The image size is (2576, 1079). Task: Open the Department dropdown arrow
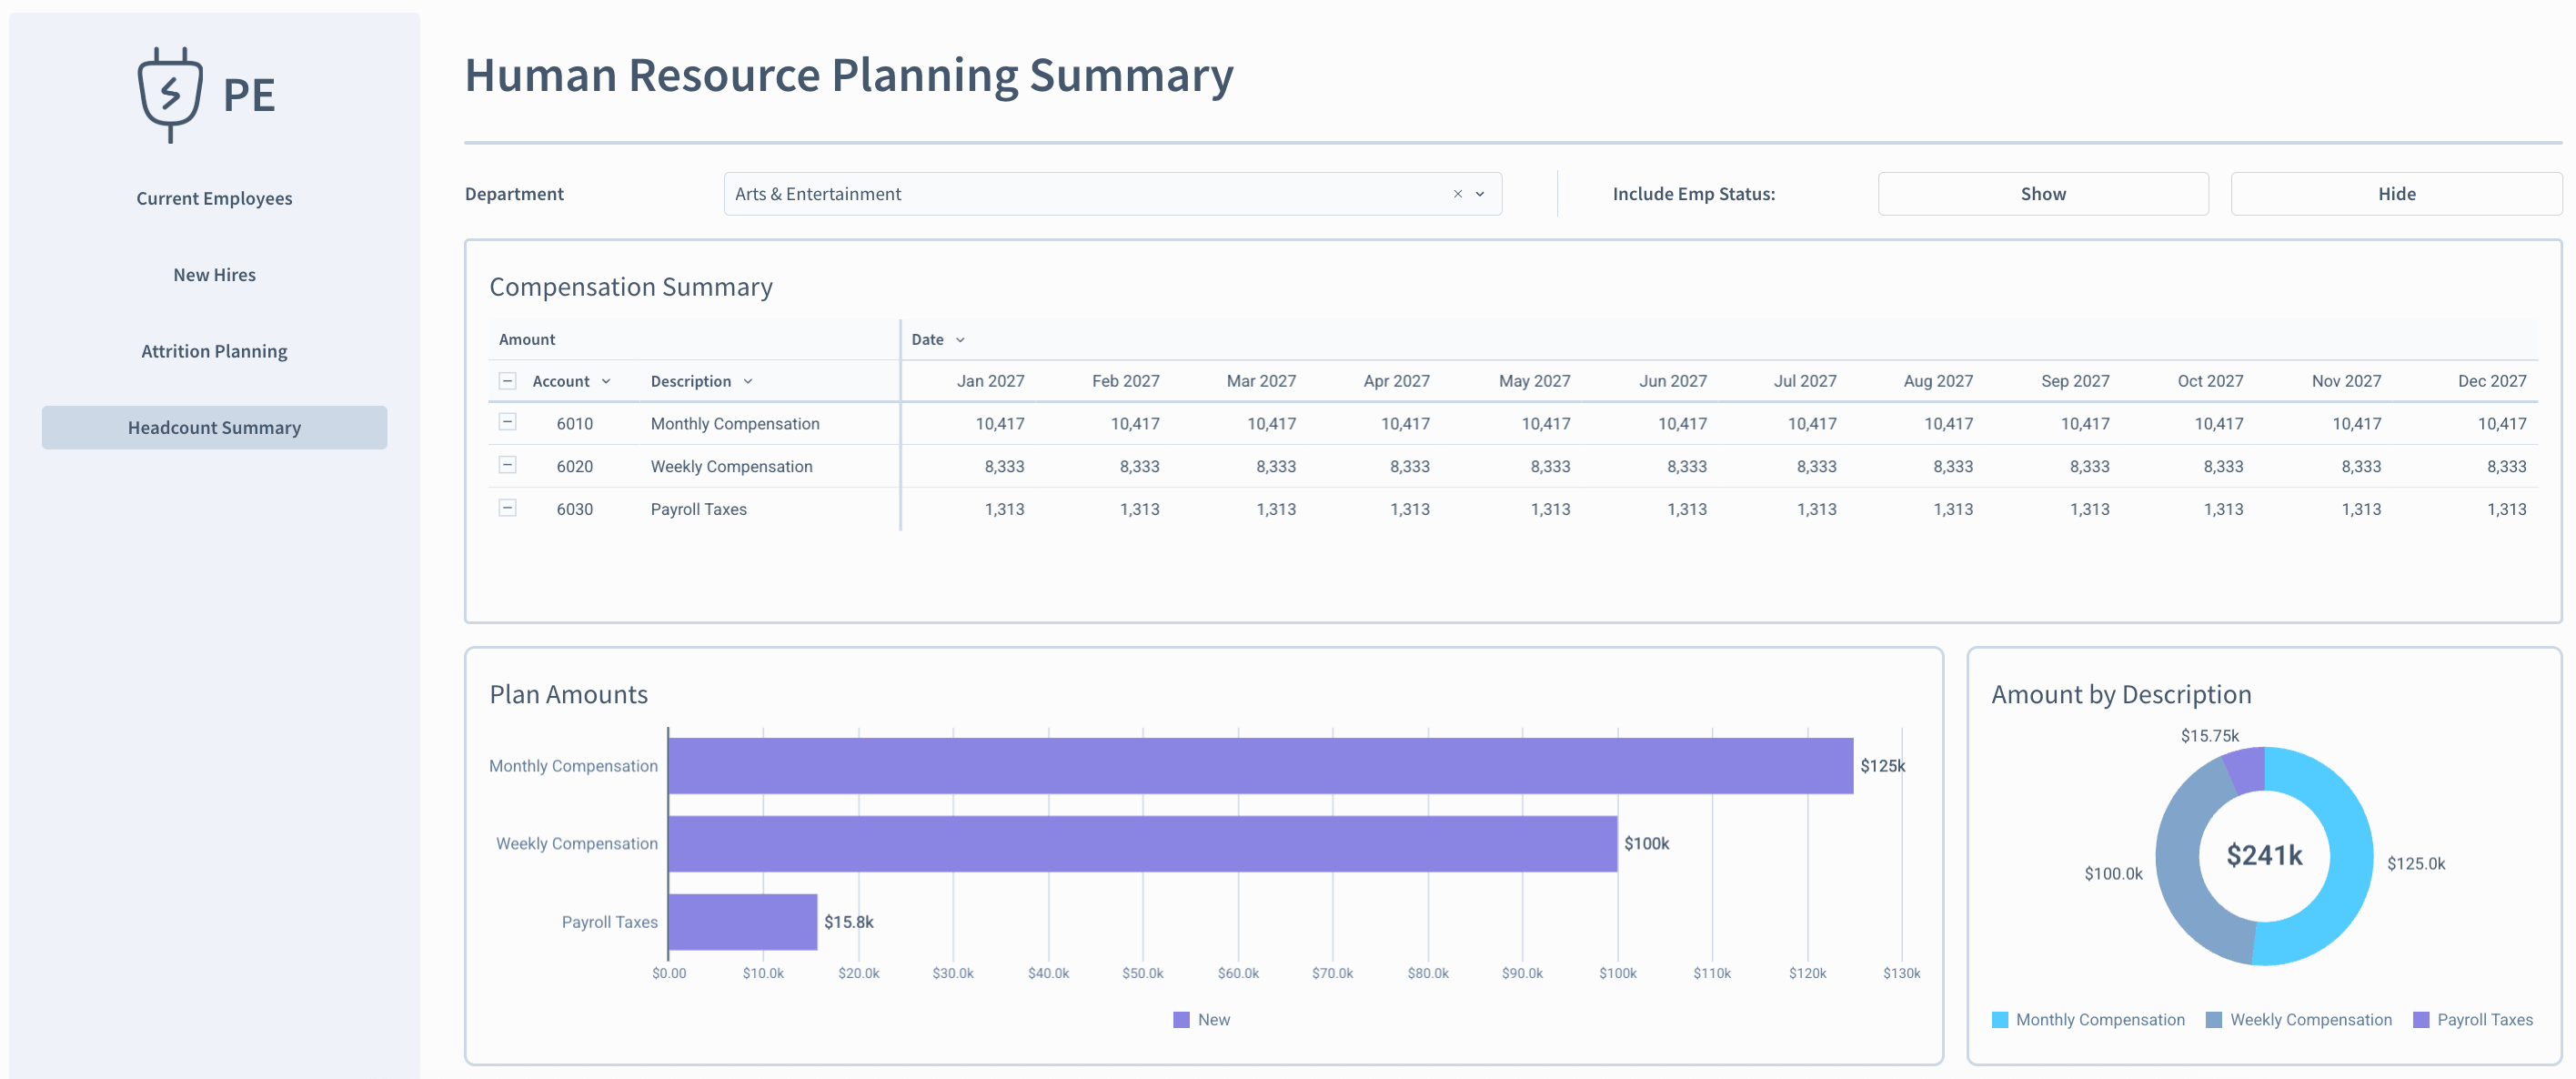1480,194
